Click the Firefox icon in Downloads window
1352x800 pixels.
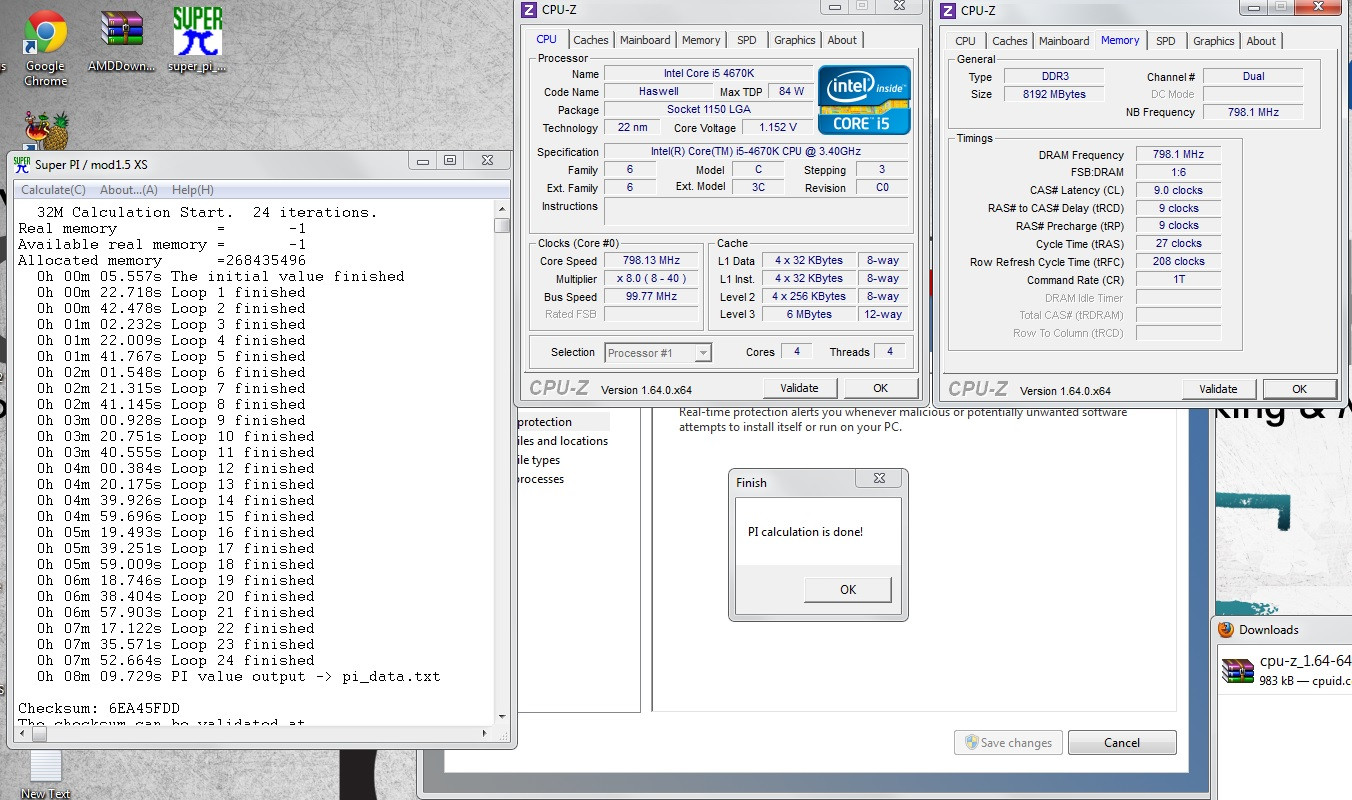point(1226,630)
